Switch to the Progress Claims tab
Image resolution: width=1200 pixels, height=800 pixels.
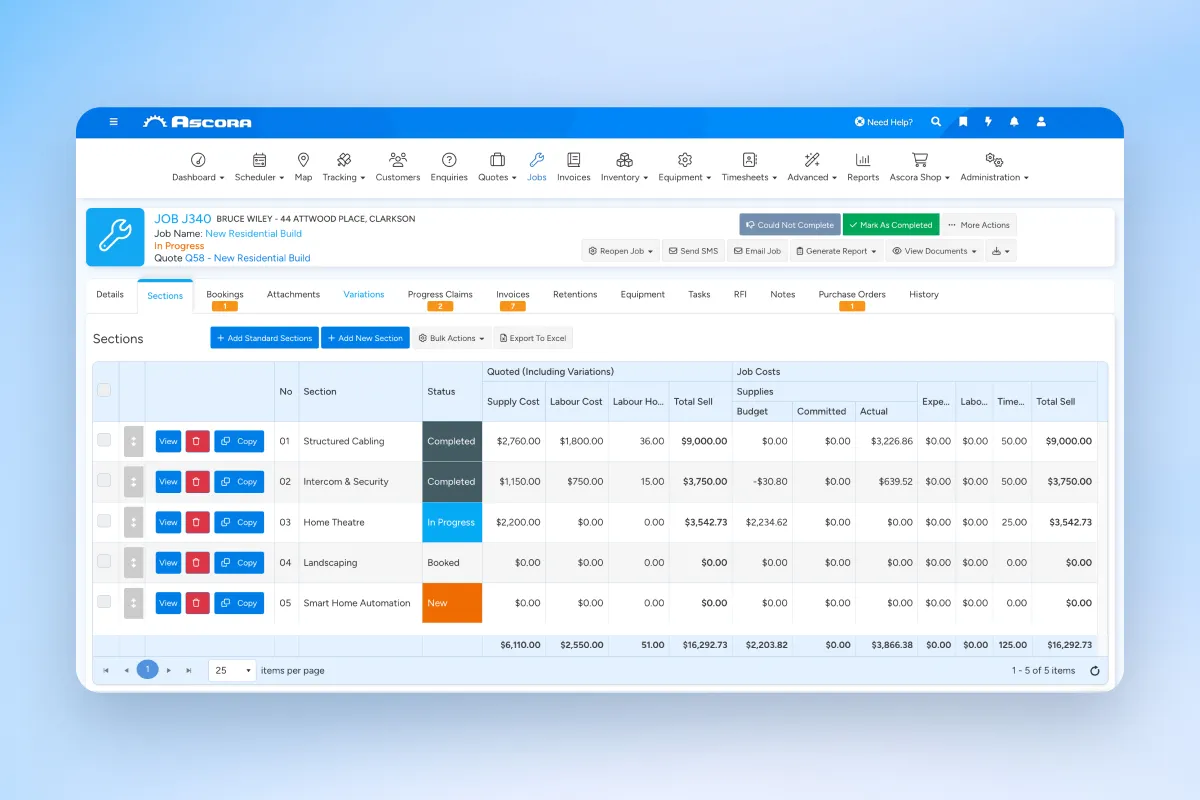click(440, 297)
